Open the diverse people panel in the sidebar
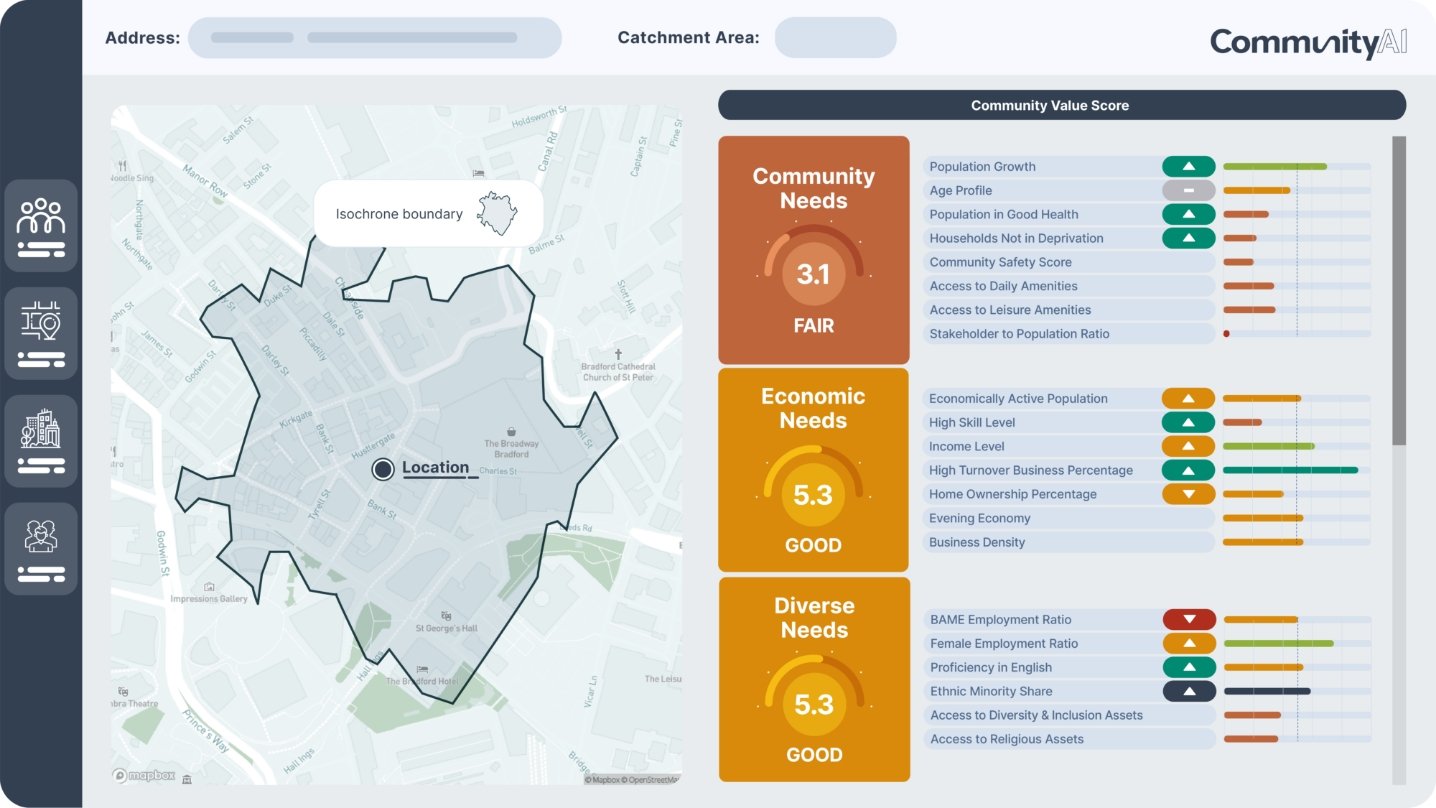This screenshot has width=1436, height=808. [x=41, y=547]
